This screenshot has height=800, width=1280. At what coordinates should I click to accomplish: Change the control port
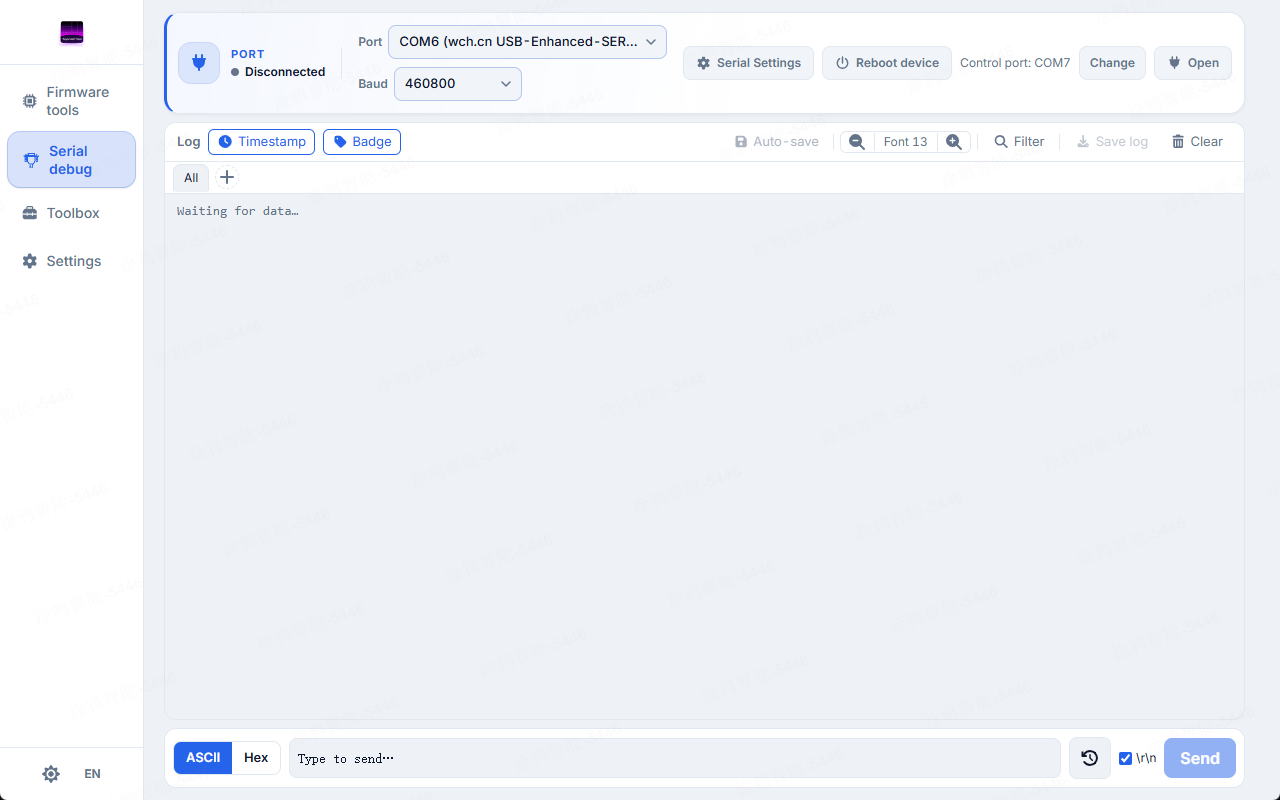pos(1112,63)
